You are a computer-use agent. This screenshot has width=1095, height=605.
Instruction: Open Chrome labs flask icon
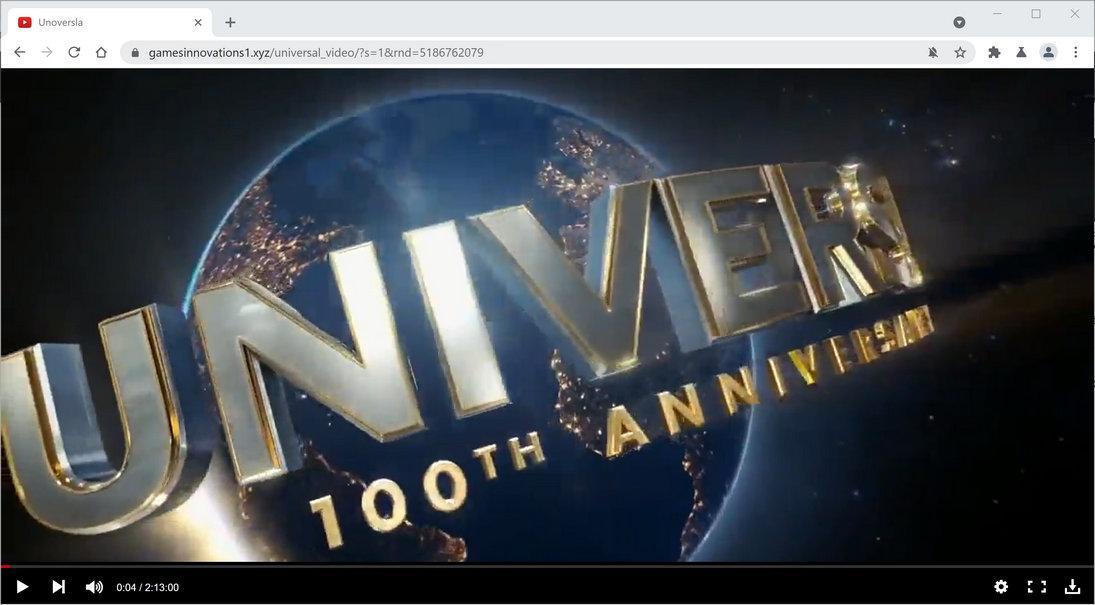1021,52
